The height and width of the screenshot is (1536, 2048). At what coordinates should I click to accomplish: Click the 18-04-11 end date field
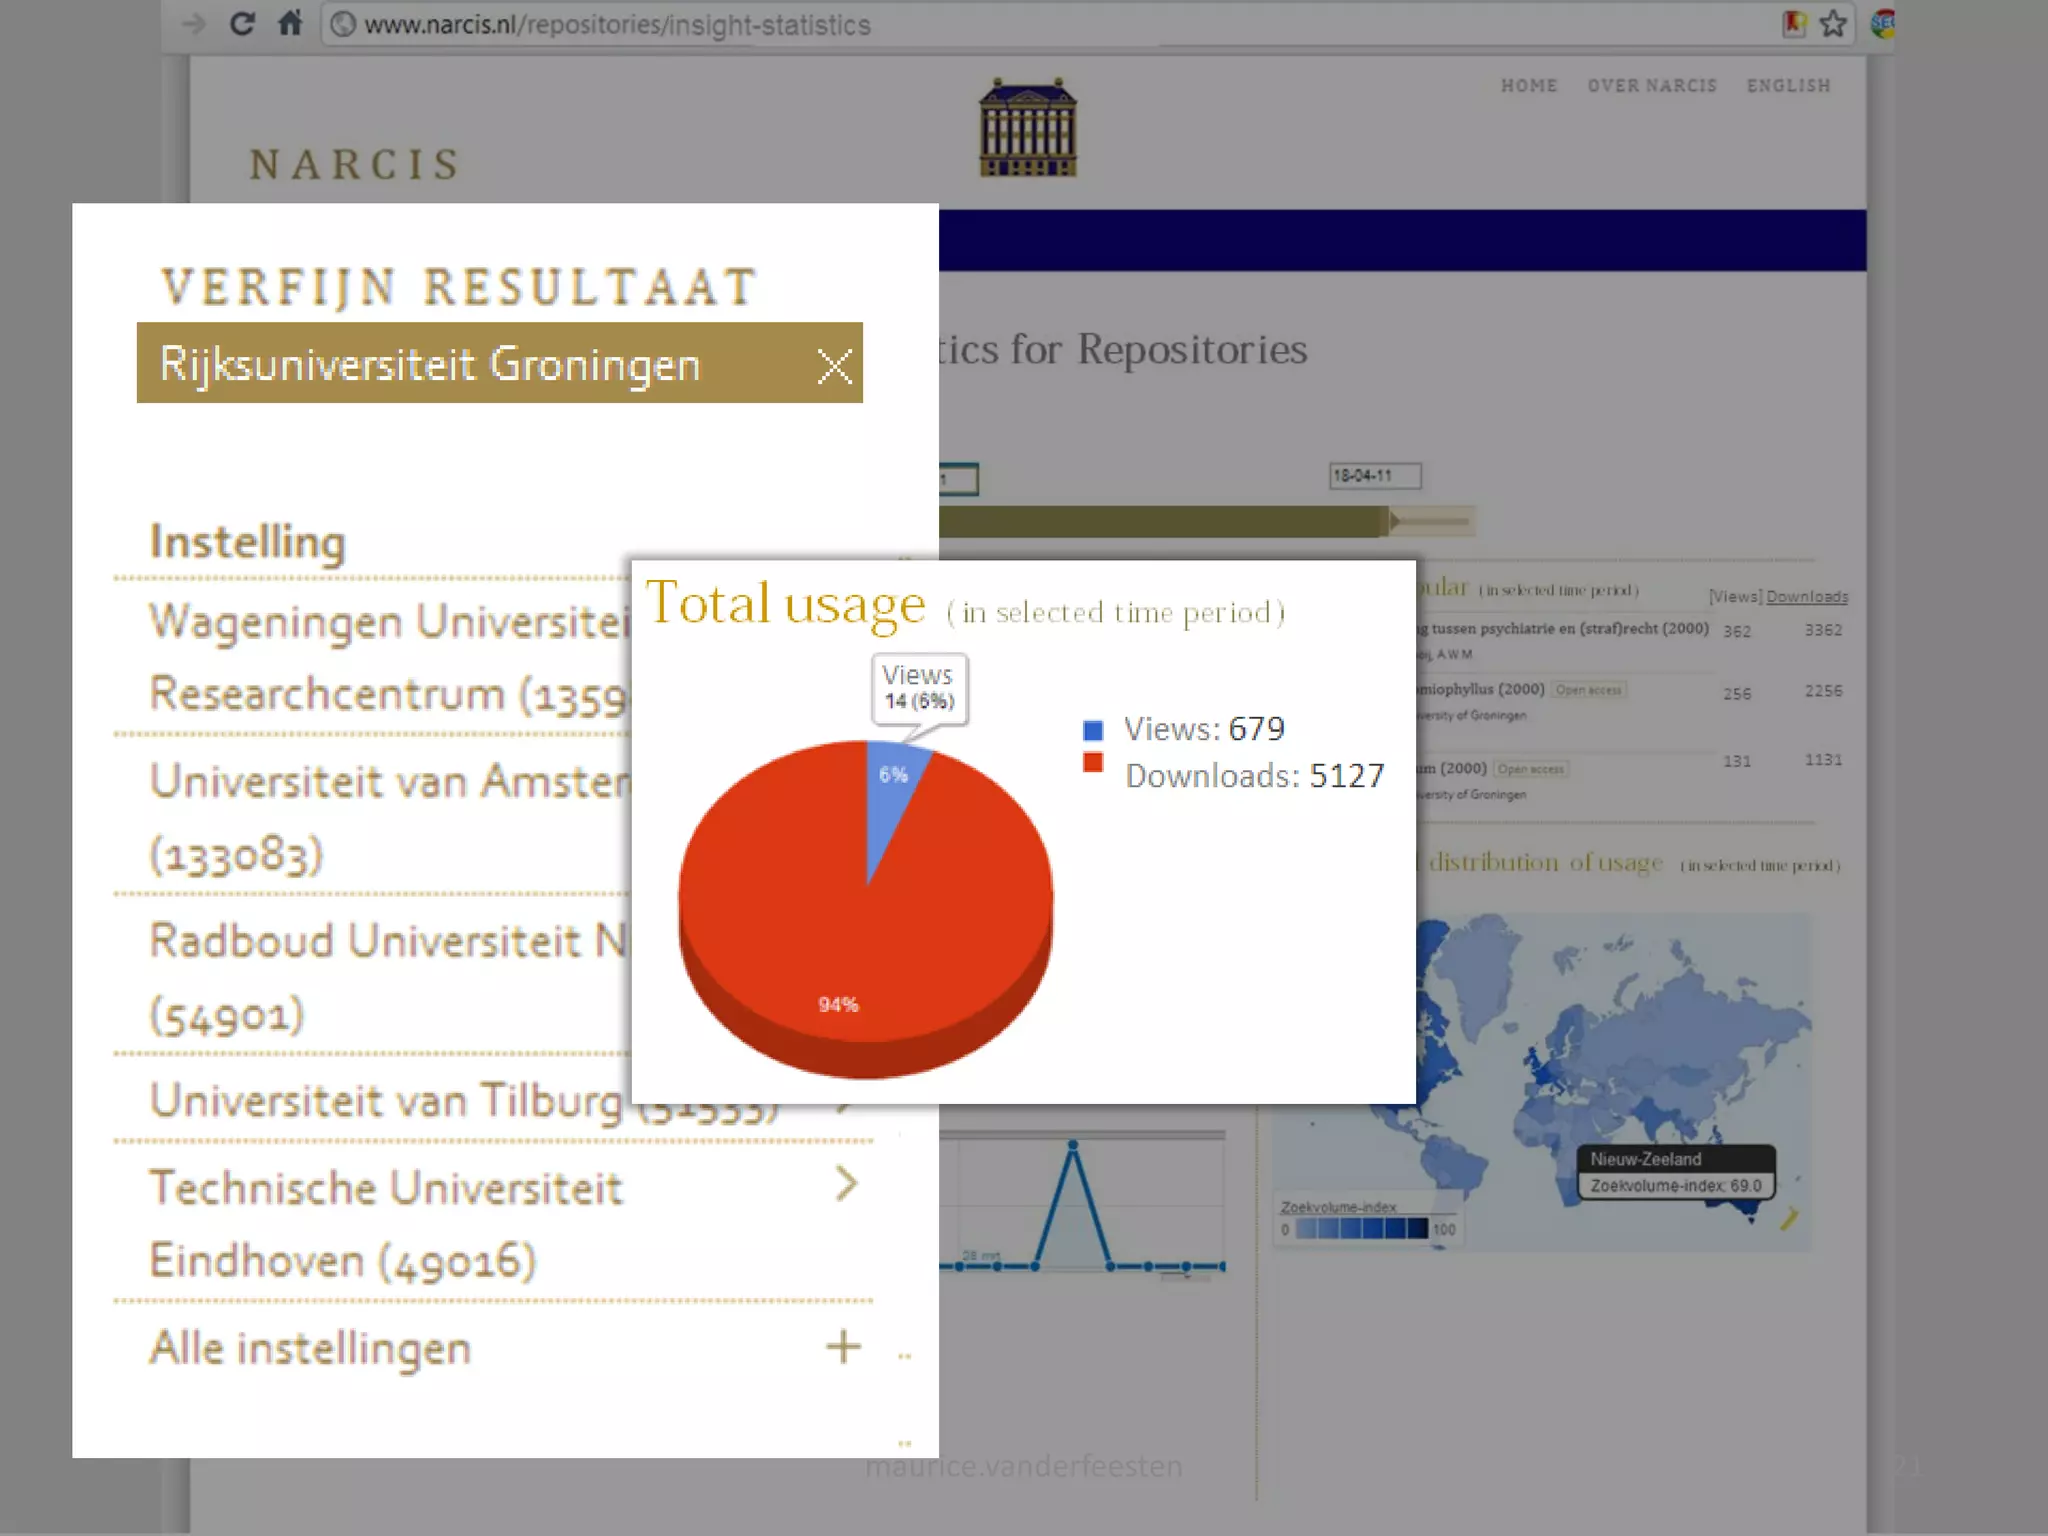tap(1374, 476)
